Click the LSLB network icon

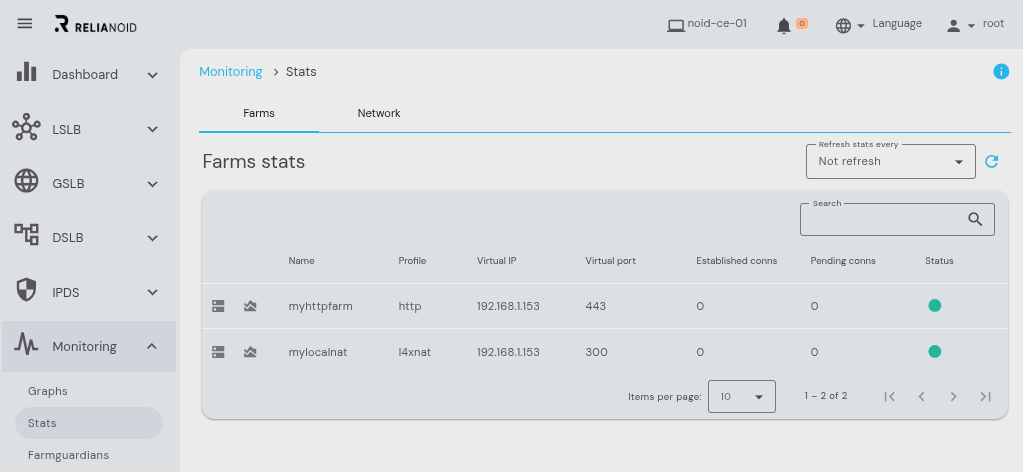point(26,127)
